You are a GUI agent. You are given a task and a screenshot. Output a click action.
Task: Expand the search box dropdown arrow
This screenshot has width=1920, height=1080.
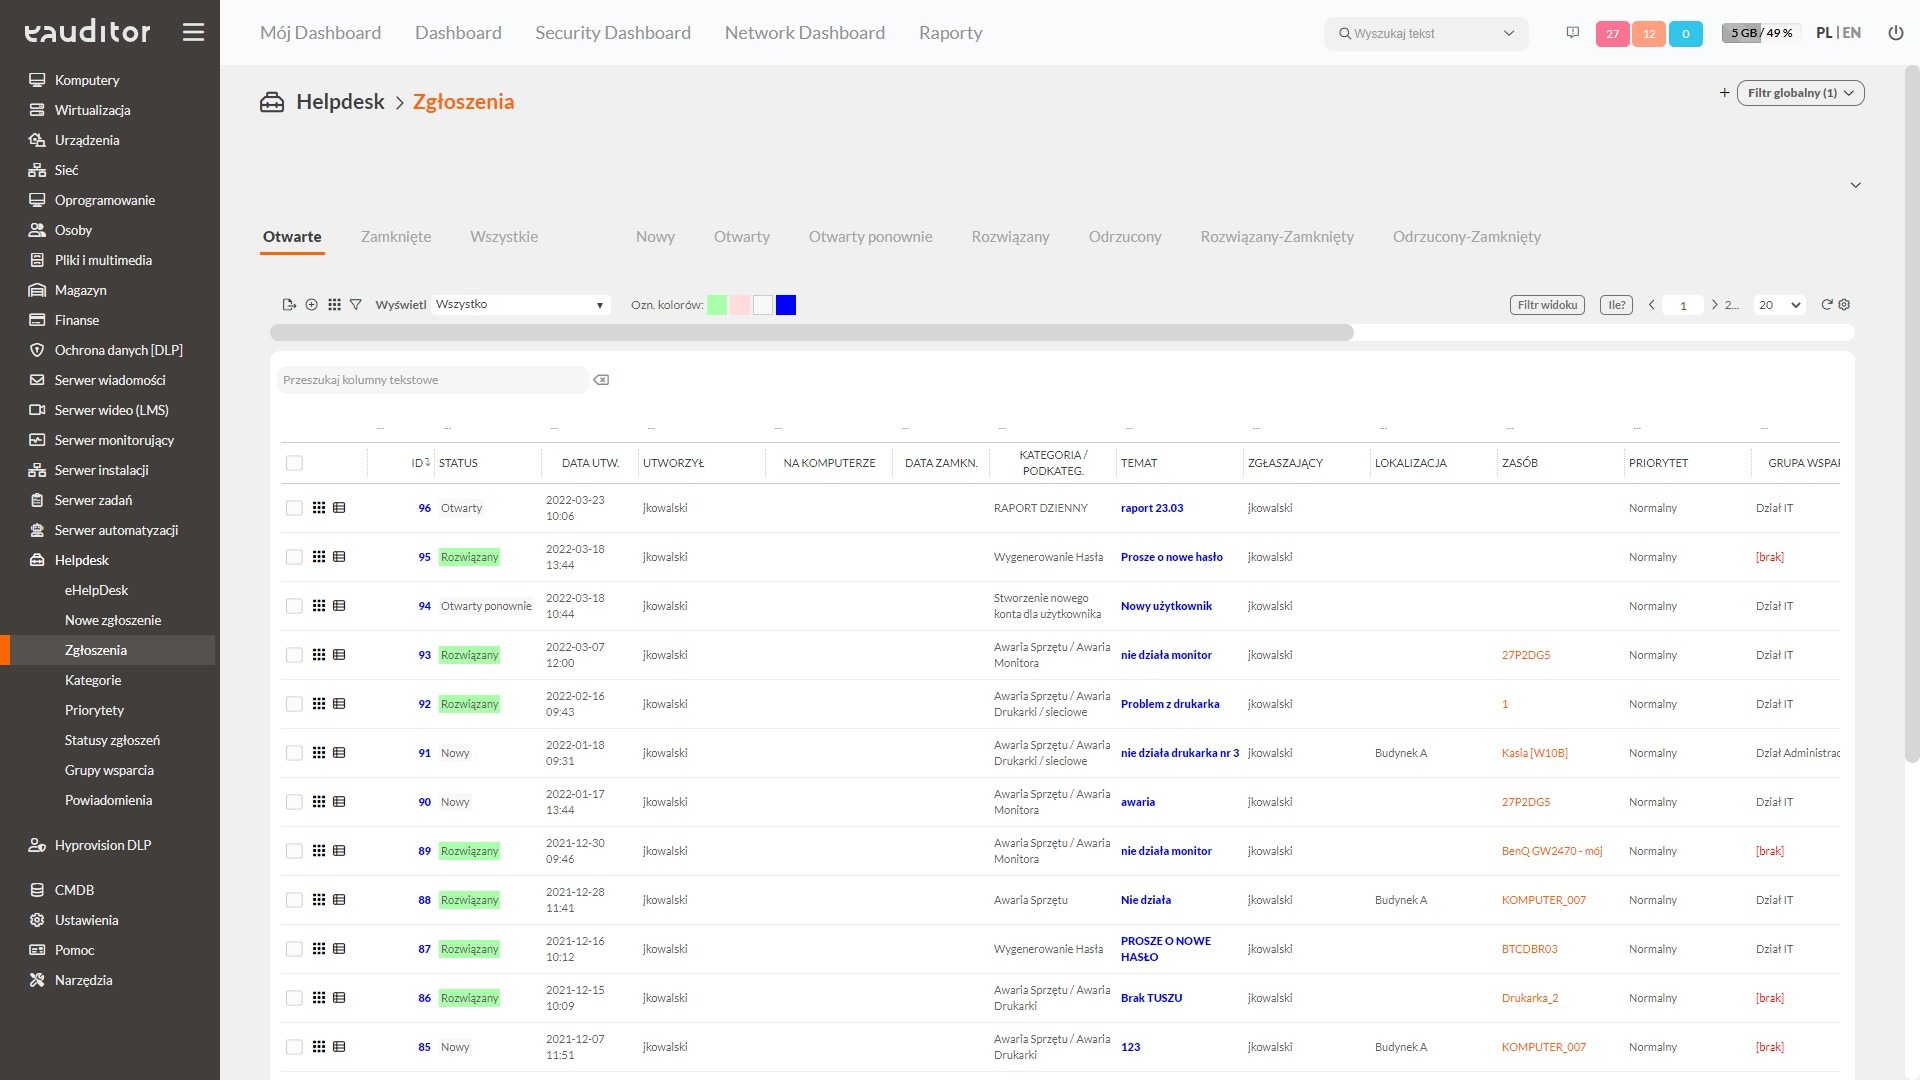coord(1509,33)
